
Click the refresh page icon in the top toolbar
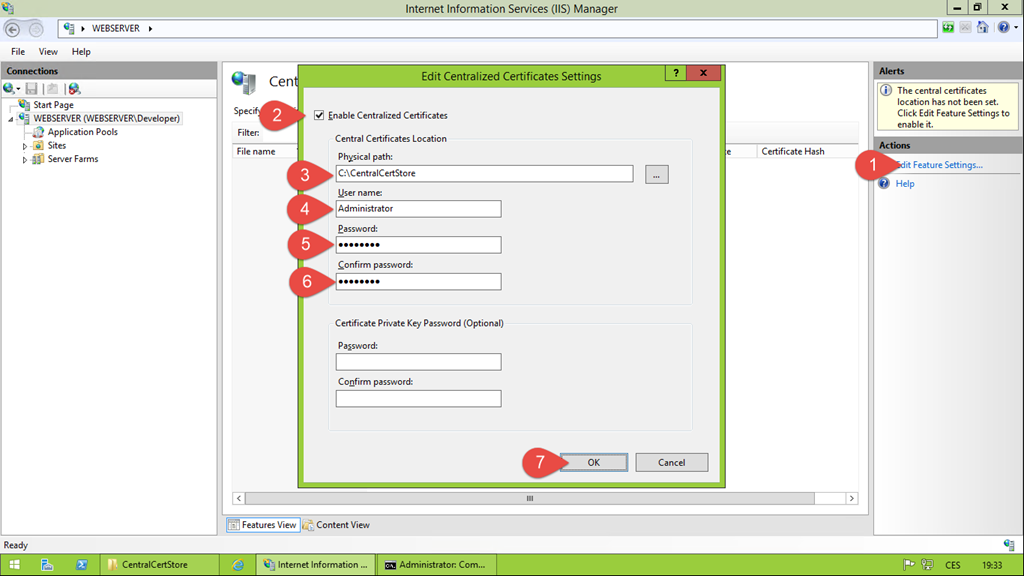pyautogui.click(x=948, y=27)
